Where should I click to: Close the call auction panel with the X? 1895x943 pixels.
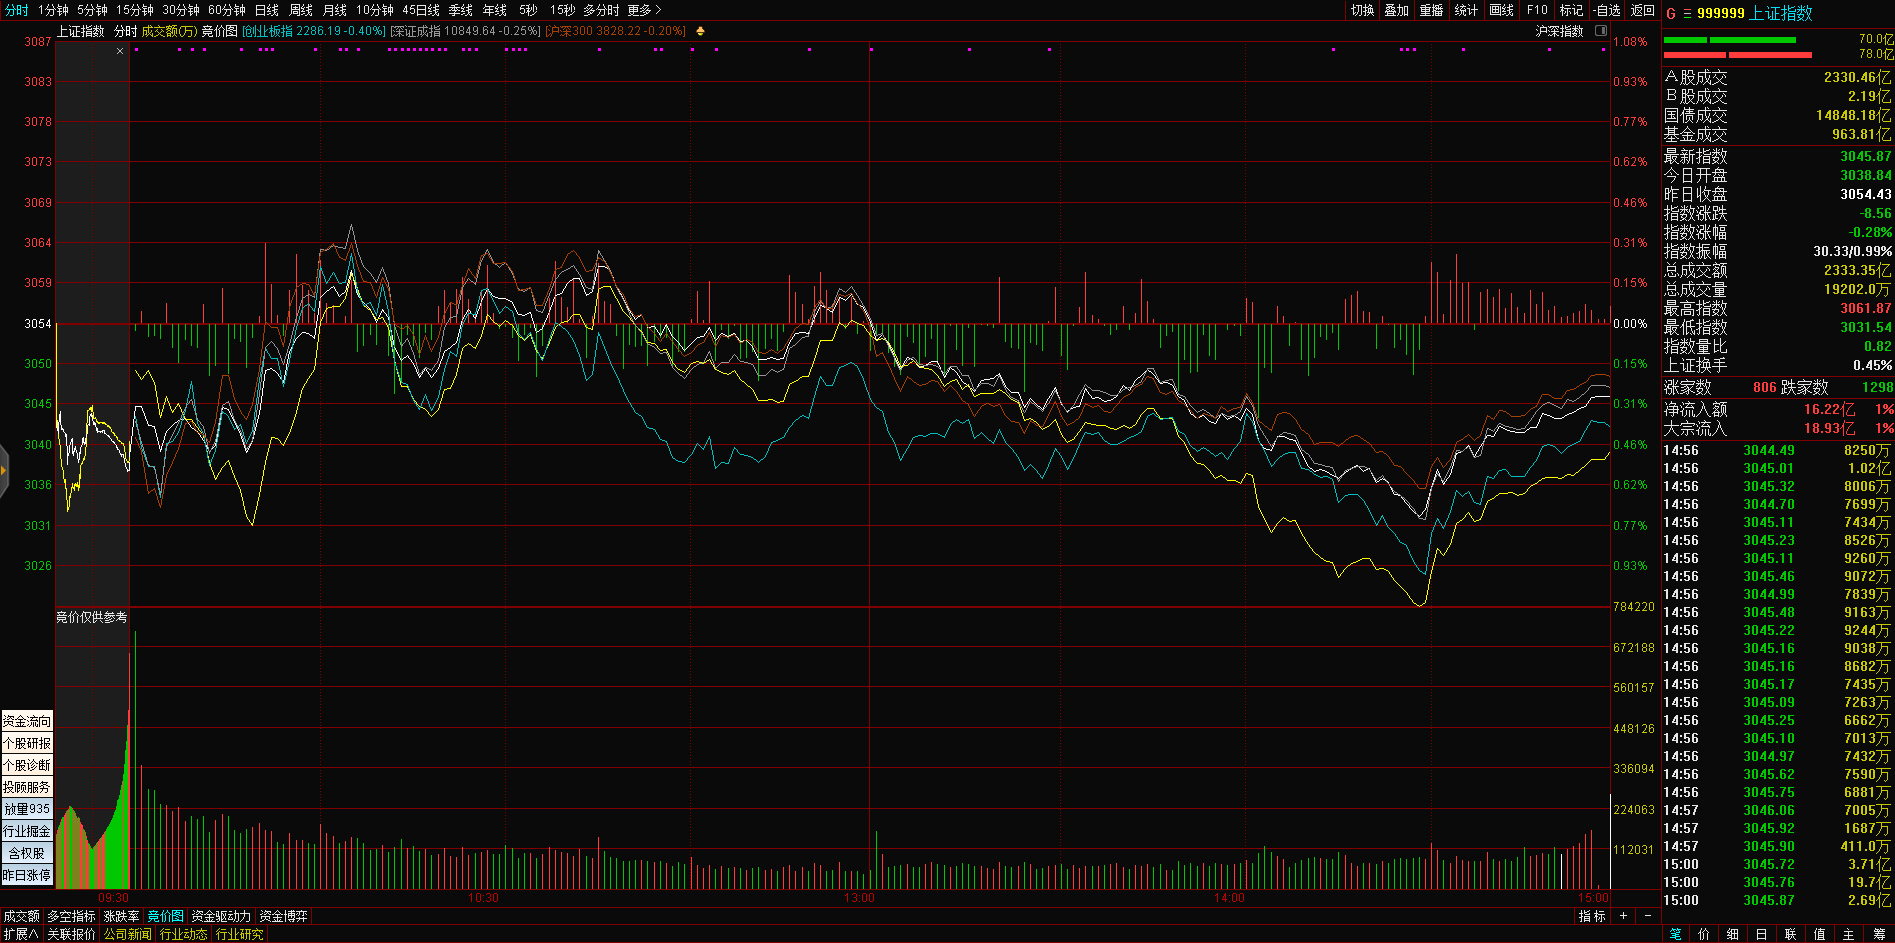(120, 51)
